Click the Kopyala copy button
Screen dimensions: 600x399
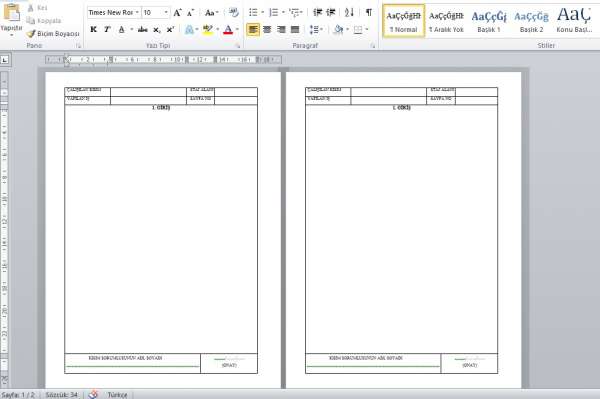tap(44, 21)
